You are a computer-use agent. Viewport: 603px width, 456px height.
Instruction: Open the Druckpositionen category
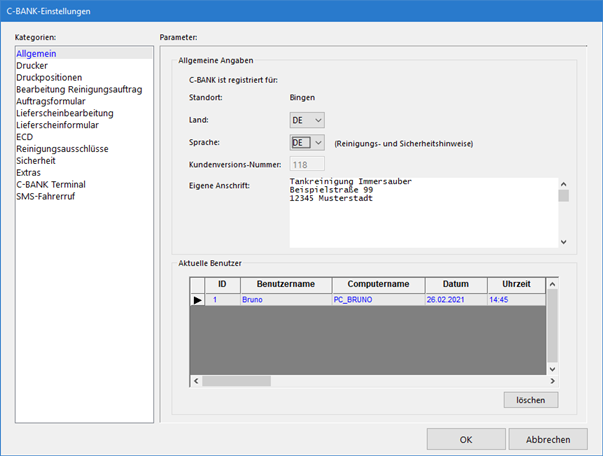[49, 77]
